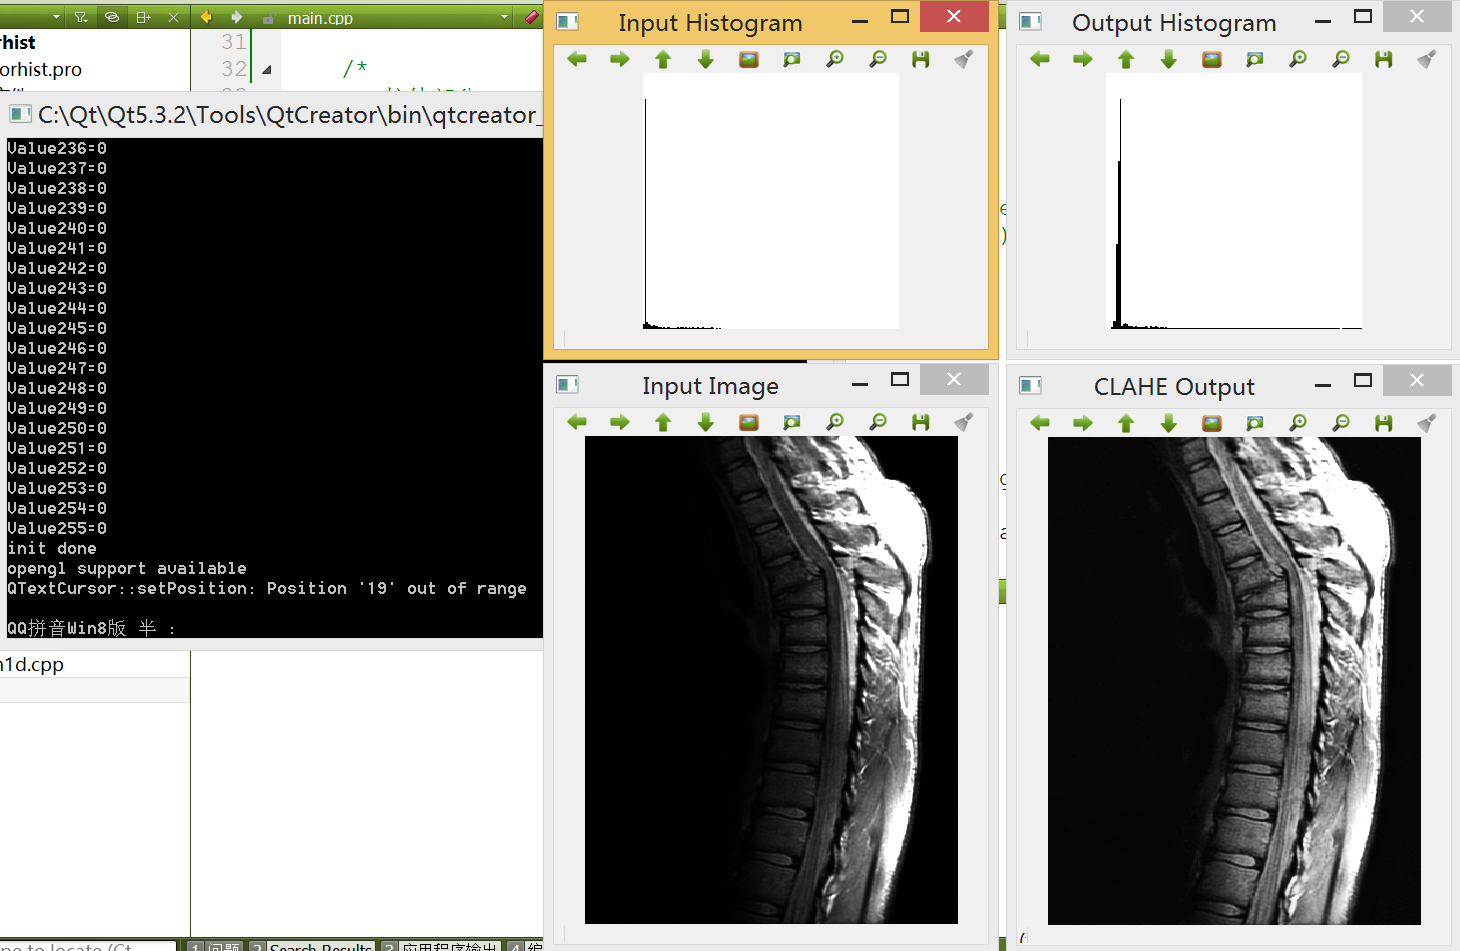
Task: Save the Input Image to file
Action: pyautogui.click(x=921, y=422)
